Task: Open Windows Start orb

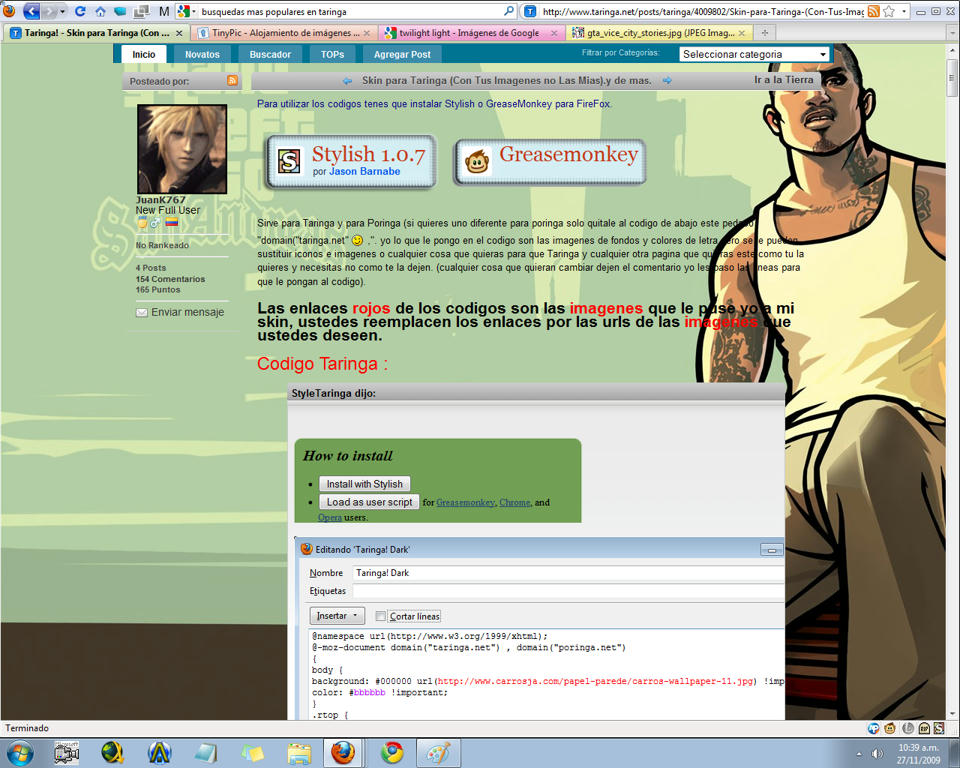Action: (20, 753)
